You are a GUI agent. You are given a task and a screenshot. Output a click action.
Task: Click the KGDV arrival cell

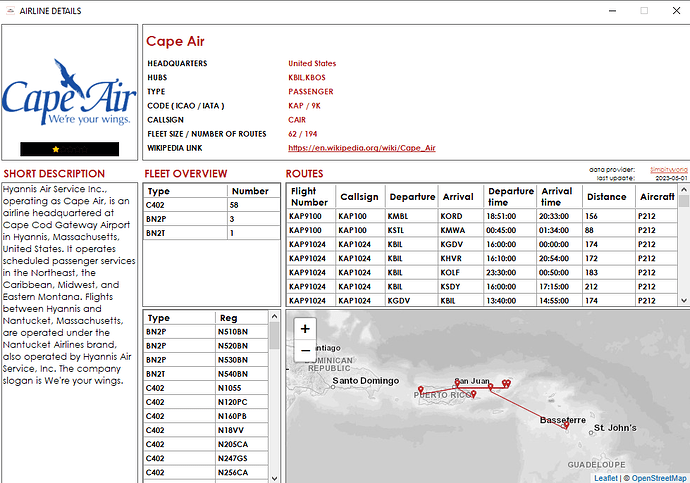pos(461,244)
